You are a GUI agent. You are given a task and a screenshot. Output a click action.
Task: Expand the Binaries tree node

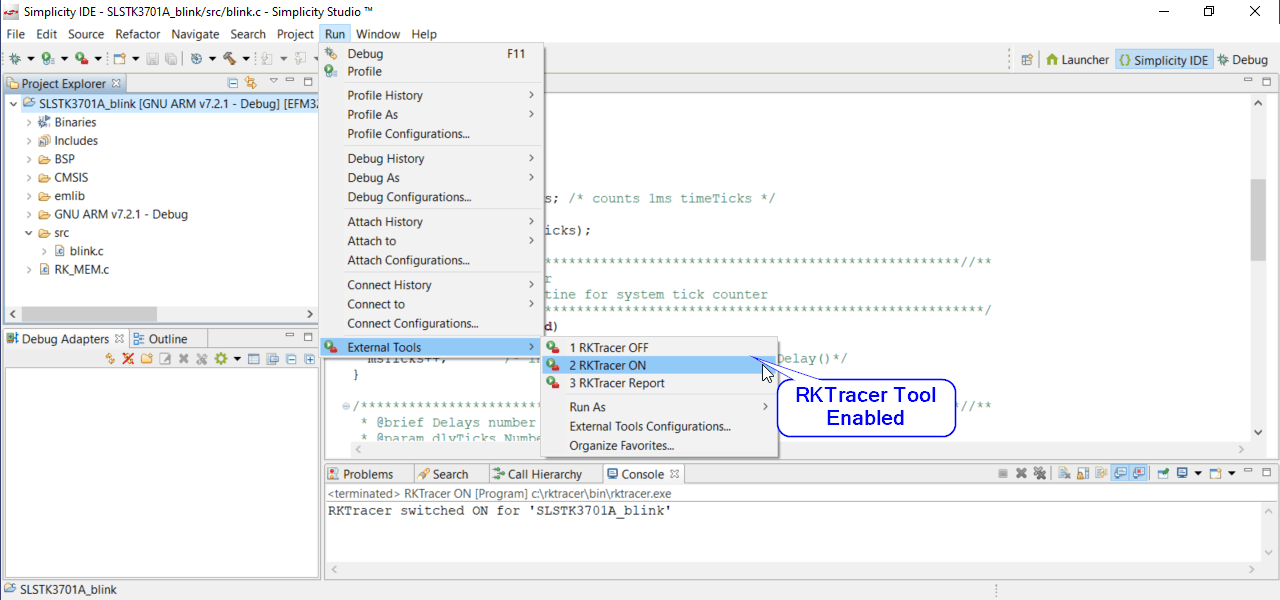pyautogui.click(x=28, y=122)
